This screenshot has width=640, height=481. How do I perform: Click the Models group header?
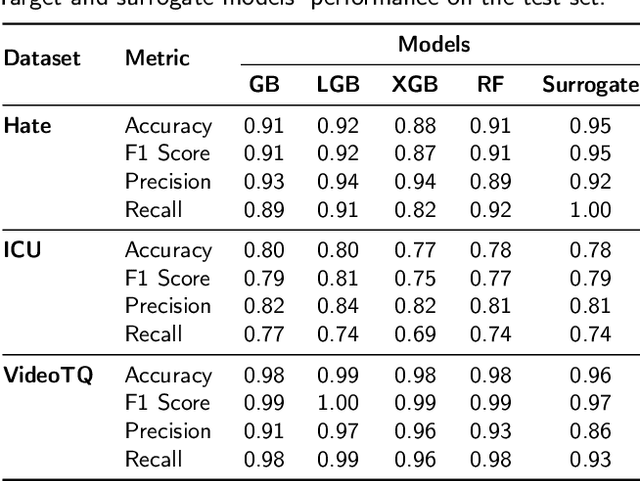pos(435,43)
